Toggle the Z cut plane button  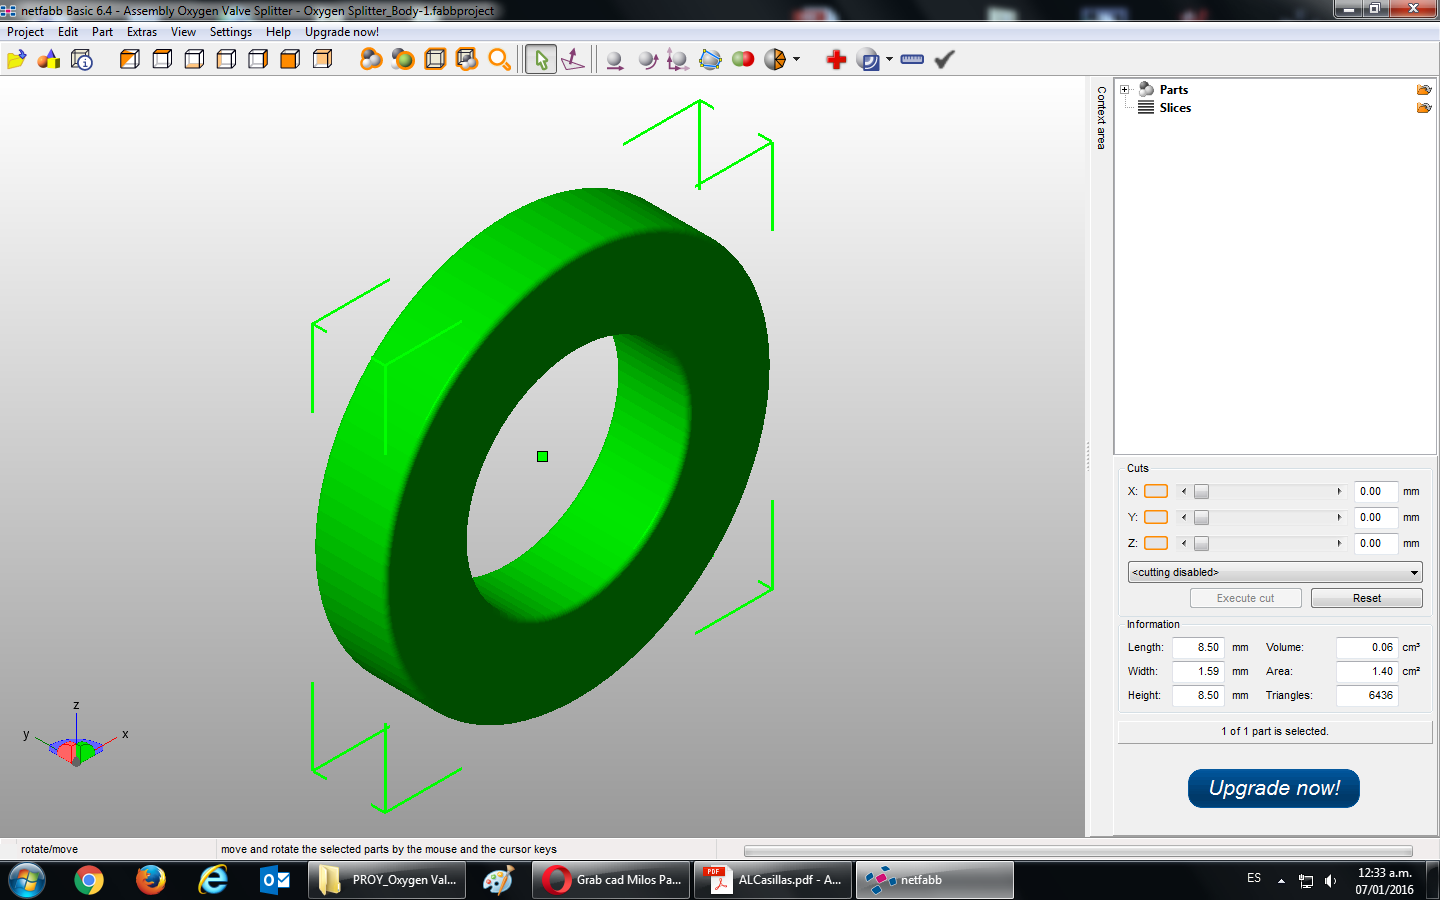coord(1156,543)
